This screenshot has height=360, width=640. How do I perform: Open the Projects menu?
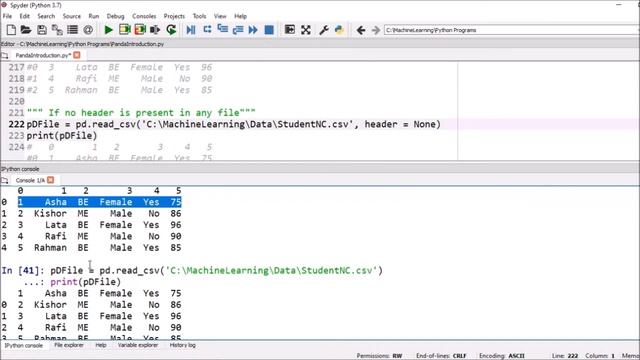pos(174,16)
